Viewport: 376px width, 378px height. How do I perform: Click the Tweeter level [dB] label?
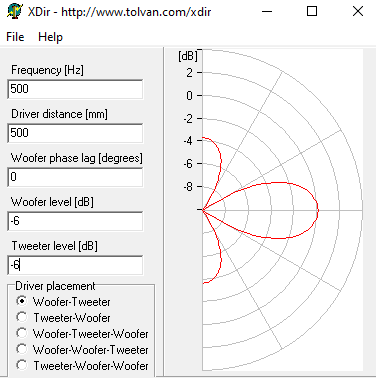(x=55, y=246)
